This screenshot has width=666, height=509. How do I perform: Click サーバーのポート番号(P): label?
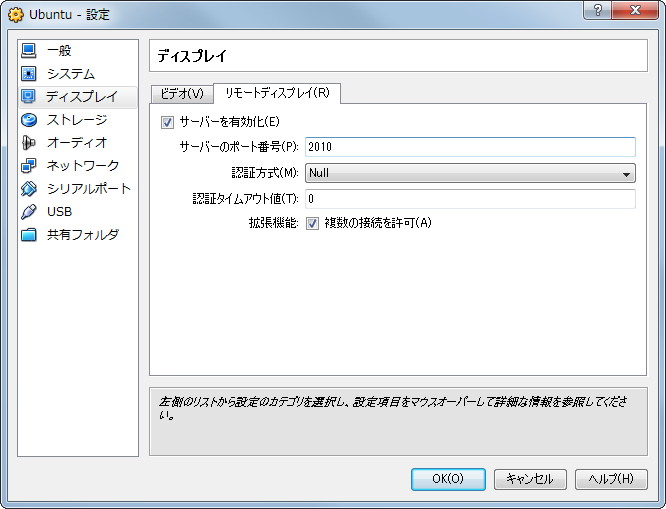click(x=239, y=147)
